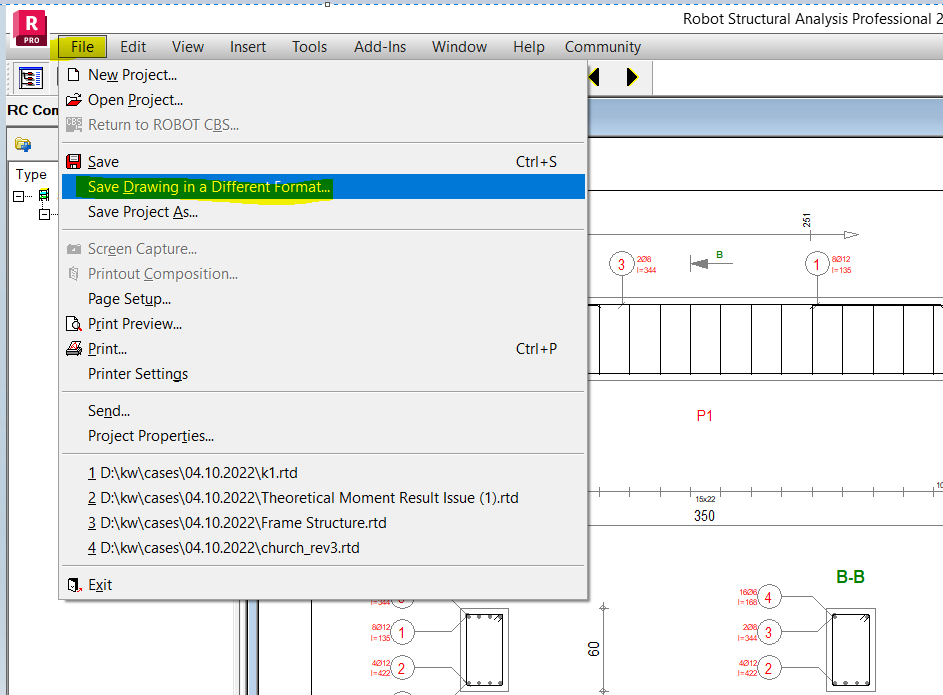Click the blue project layout icon below the logo
The height and width of the screenshot is (695, 943).
(x=31, y=77)
